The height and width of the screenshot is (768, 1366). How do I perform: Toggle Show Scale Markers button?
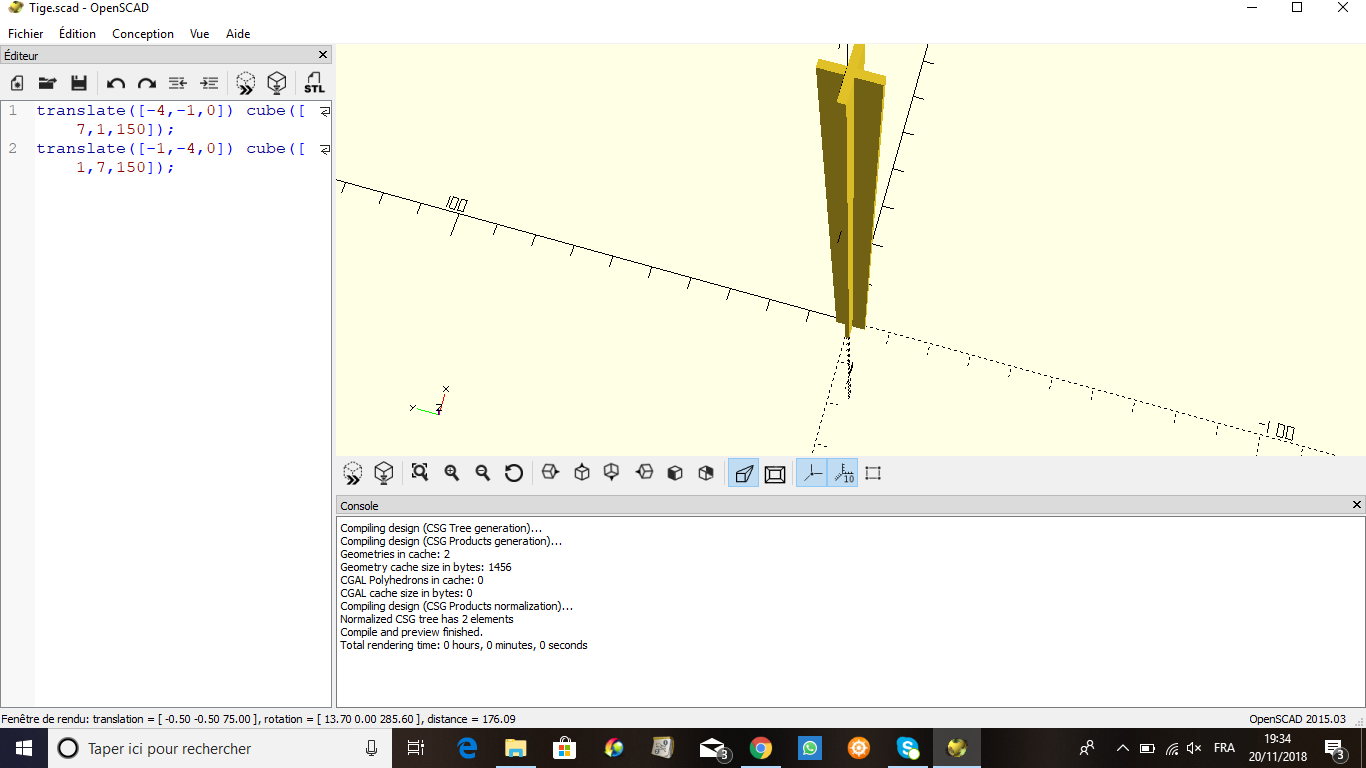(x=843, y=473)
